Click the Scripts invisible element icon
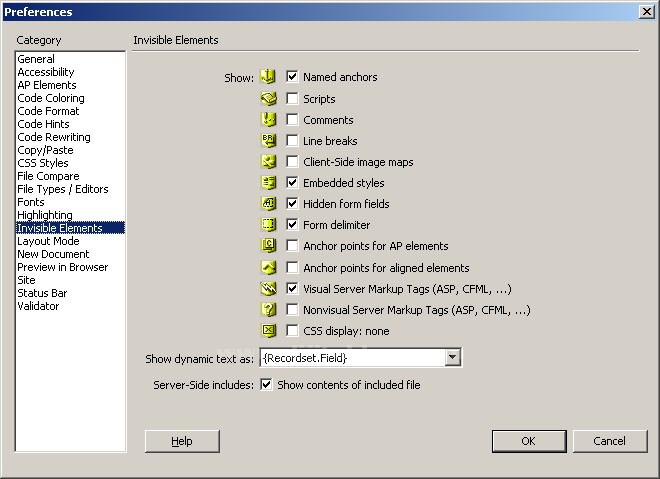This screenshot has width=660, height=479. pyautogui.click(x=268, y=99)
